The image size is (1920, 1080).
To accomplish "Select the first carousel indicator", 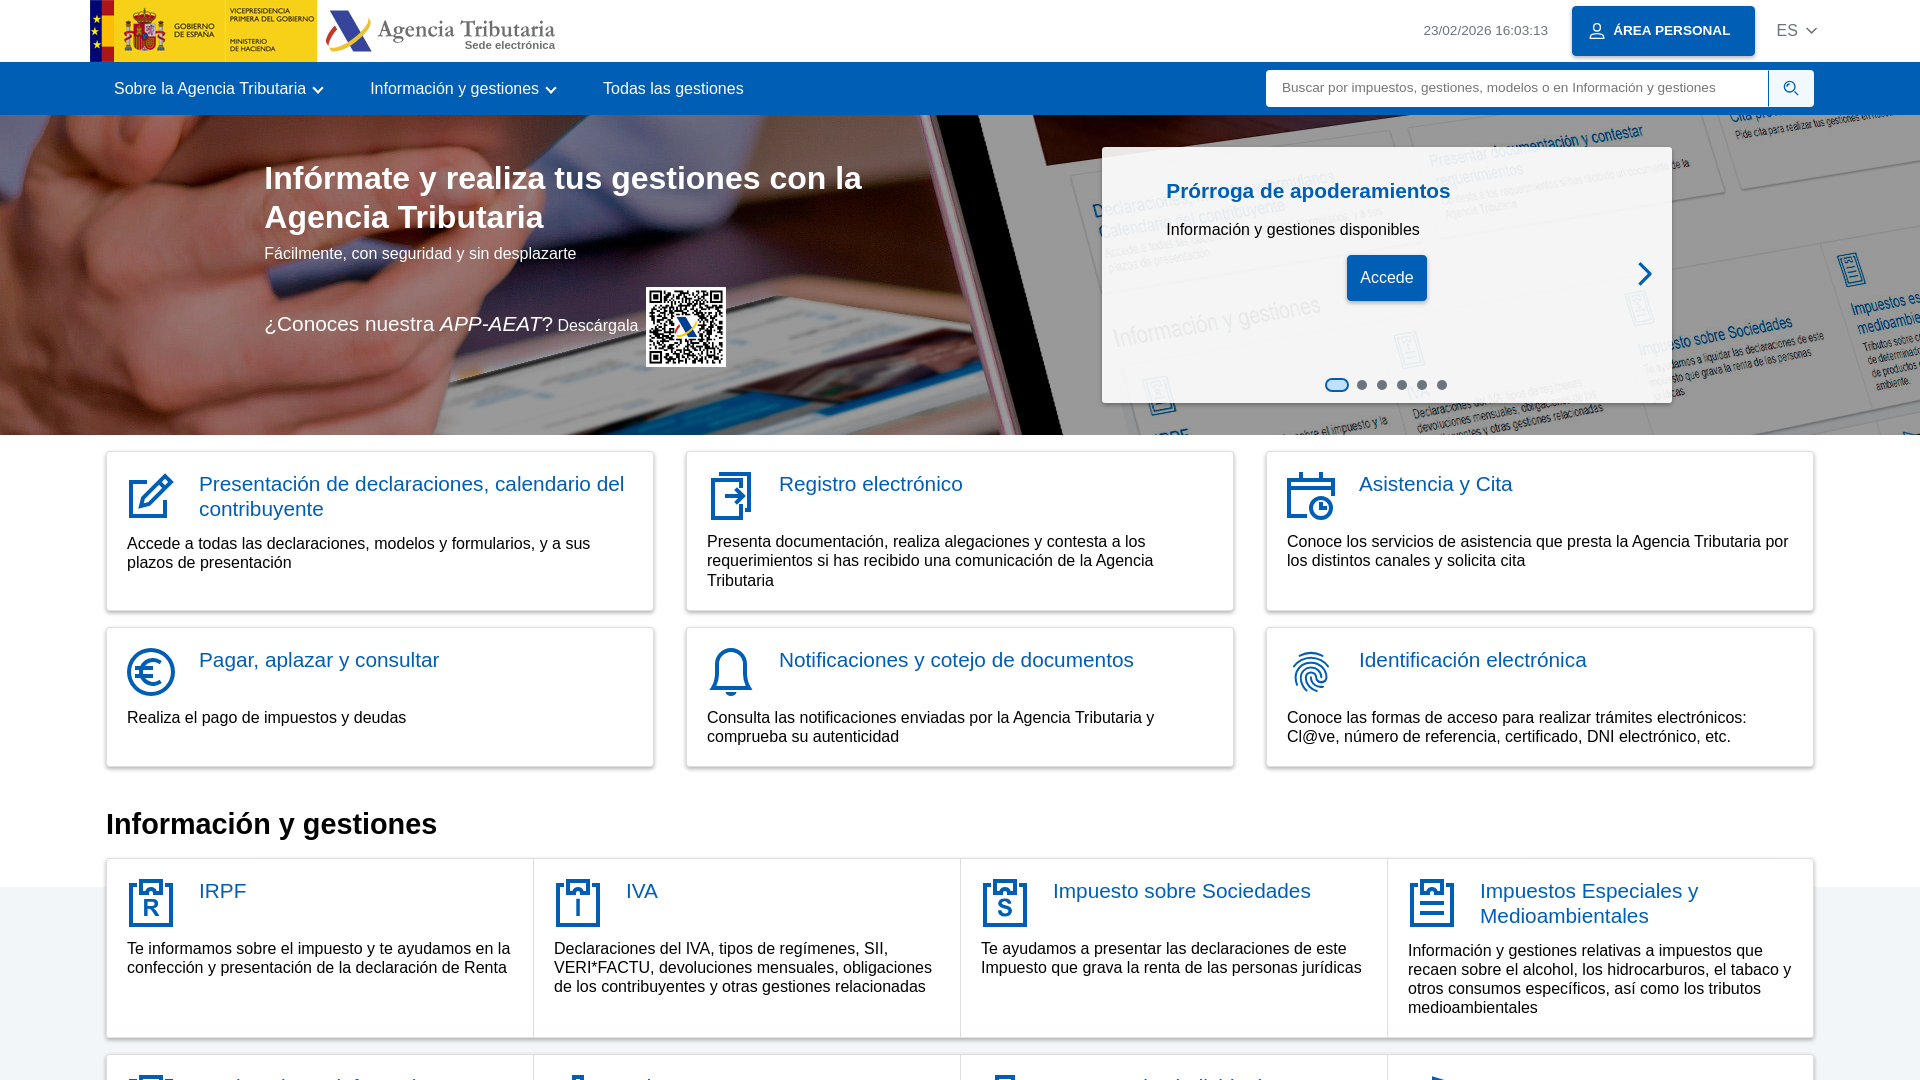I will pyautogui.click(x=1337, y=385).
